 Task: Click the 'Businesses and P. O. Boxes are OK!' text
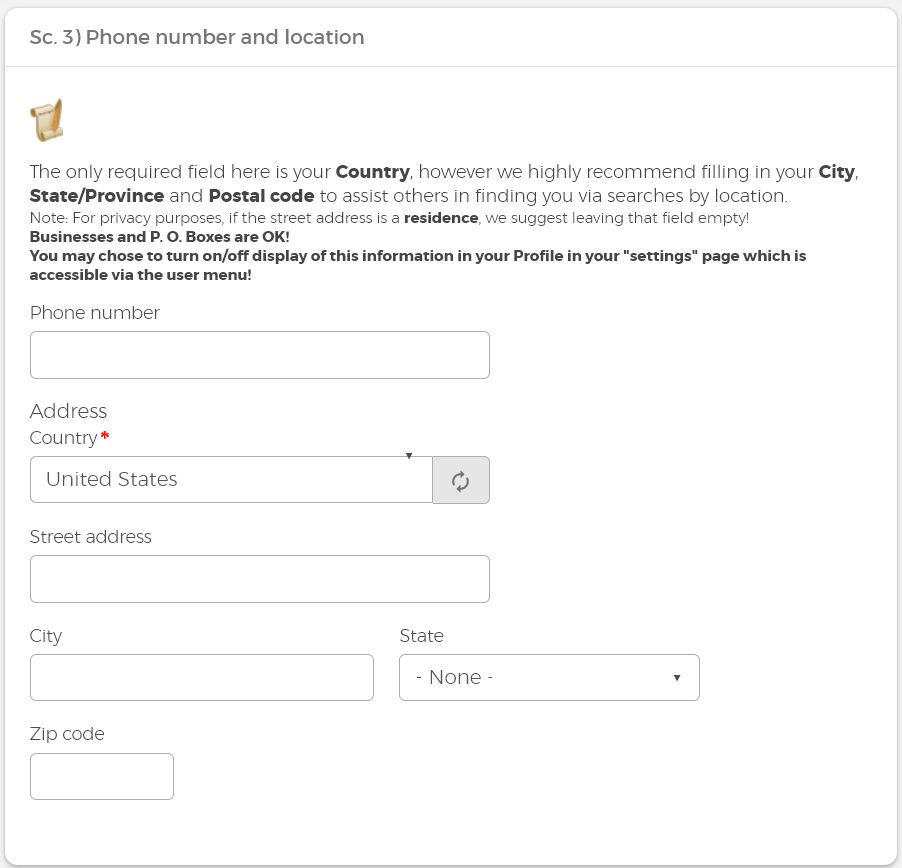tap(159, 237)
